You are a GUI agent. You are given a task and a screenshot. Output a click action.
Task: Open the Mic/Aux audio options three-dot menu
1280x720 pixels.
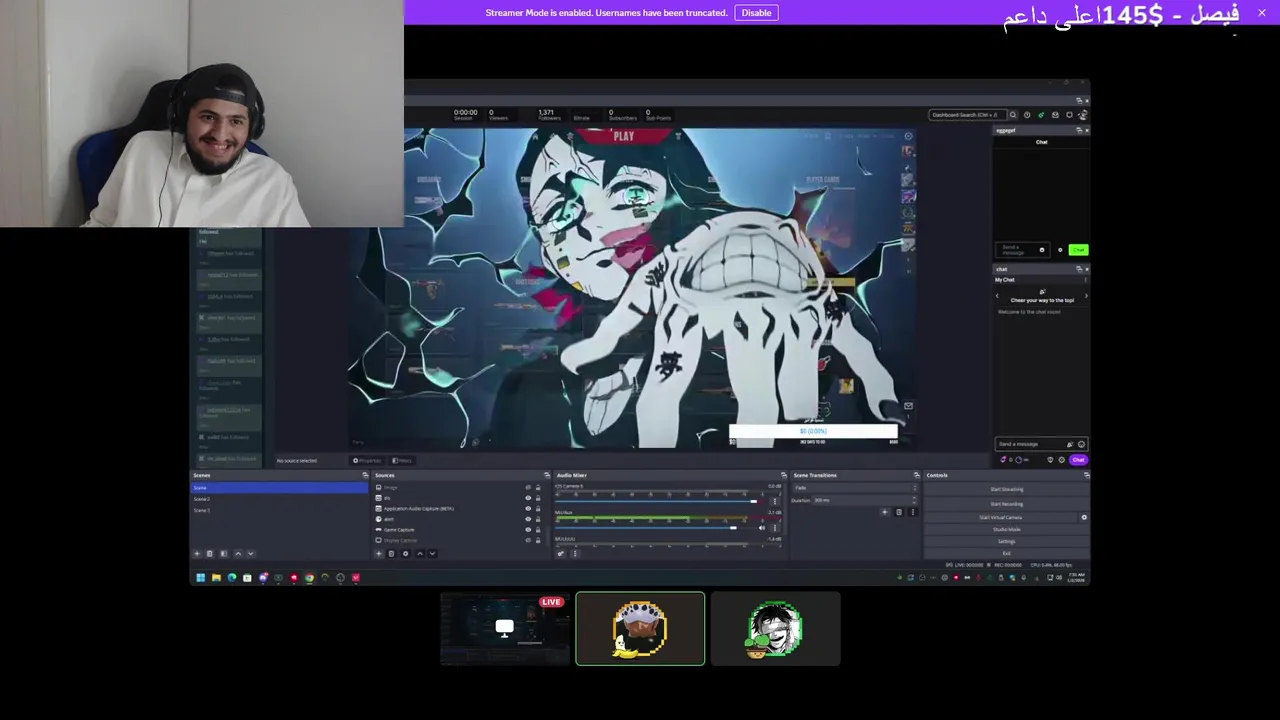pos(774,527)
